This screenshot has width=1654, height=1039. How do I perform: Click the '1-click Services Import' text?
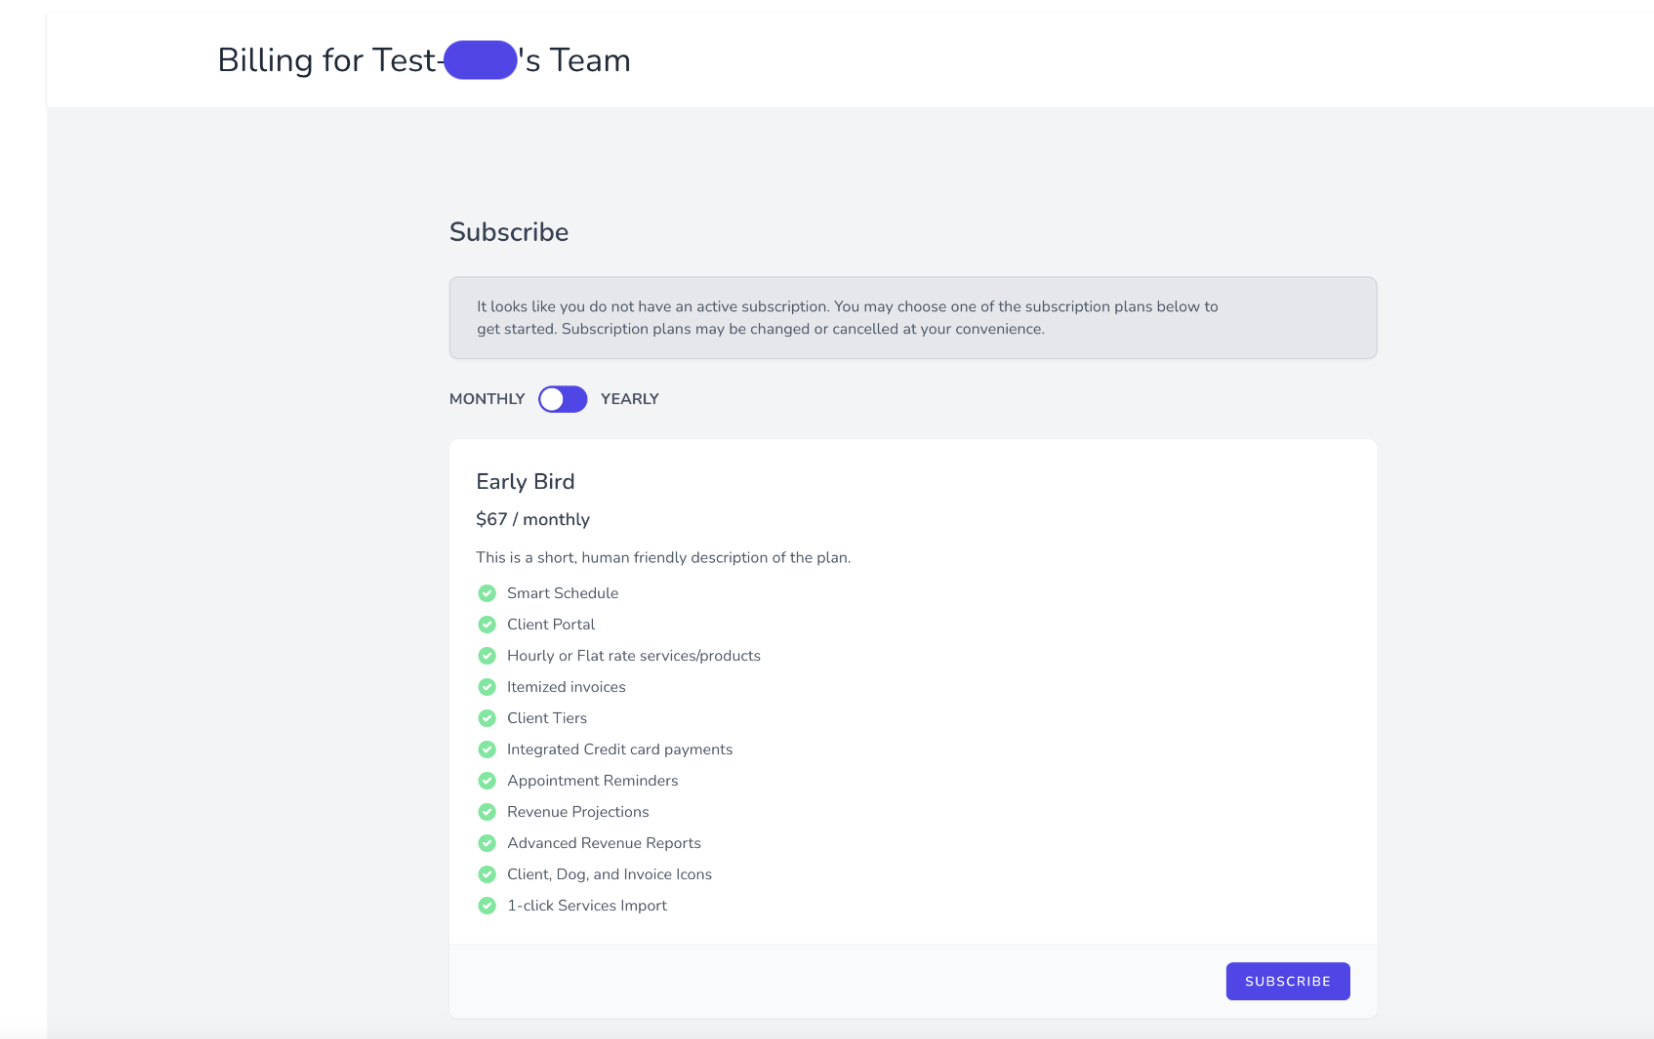pyautogui.click(x=587, y=905)
